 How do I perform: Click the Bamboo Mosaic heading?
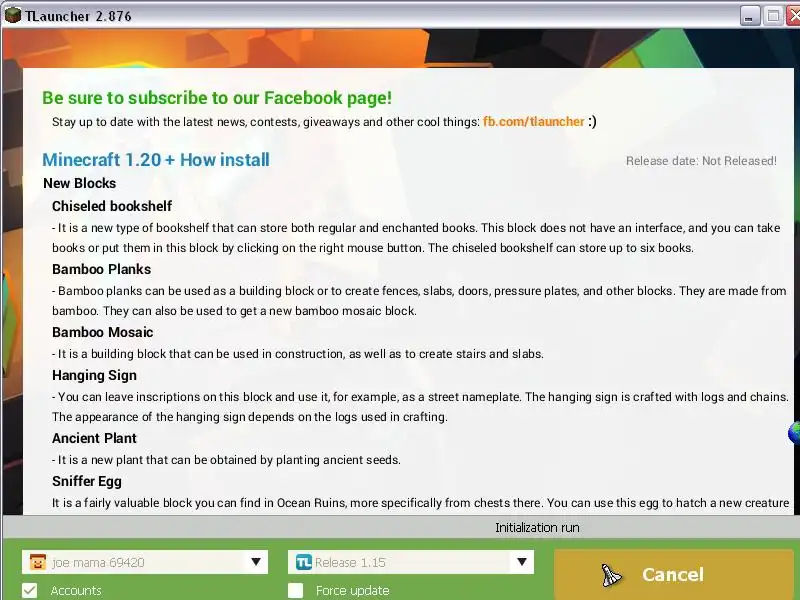tap(103, 332)
